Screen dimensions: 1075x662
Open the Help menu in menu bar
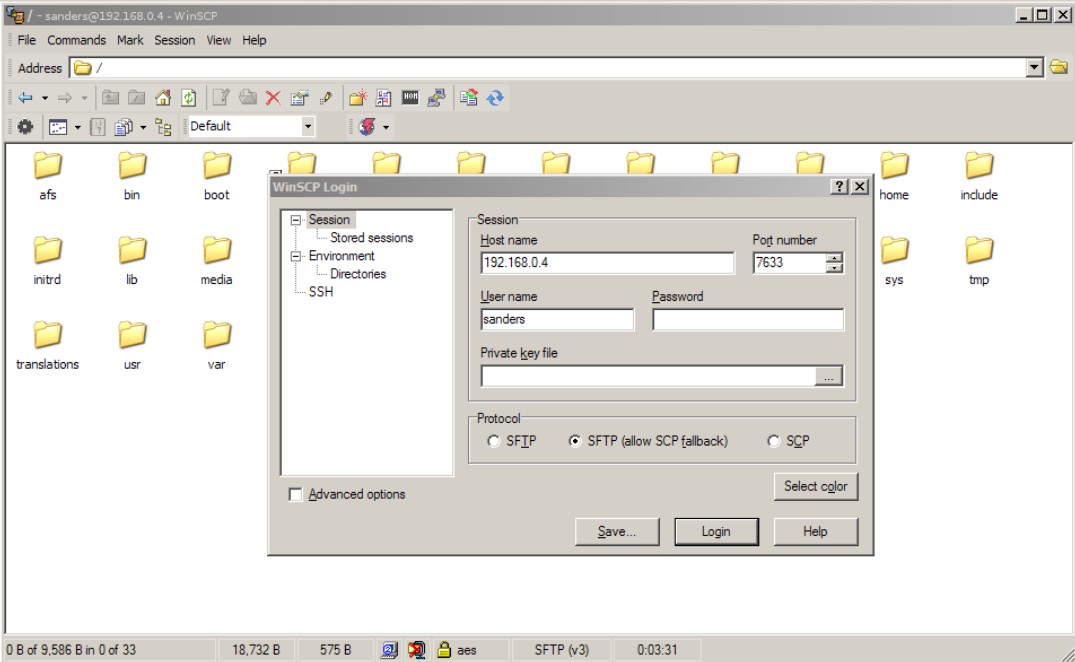pos(254,40)
